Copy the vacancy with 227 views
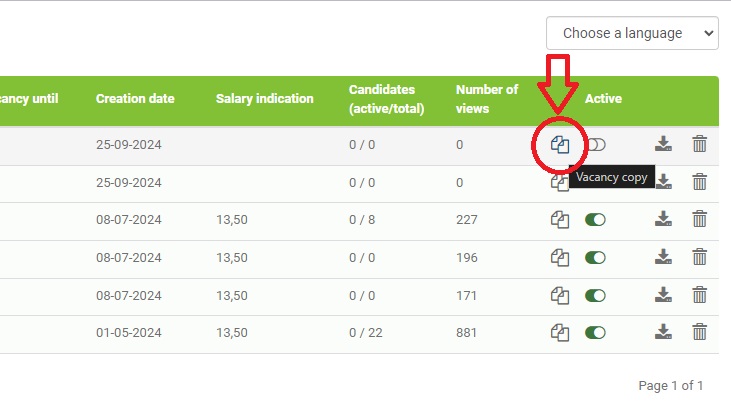Viewport: 731px width, 417px height. (560, 219)
